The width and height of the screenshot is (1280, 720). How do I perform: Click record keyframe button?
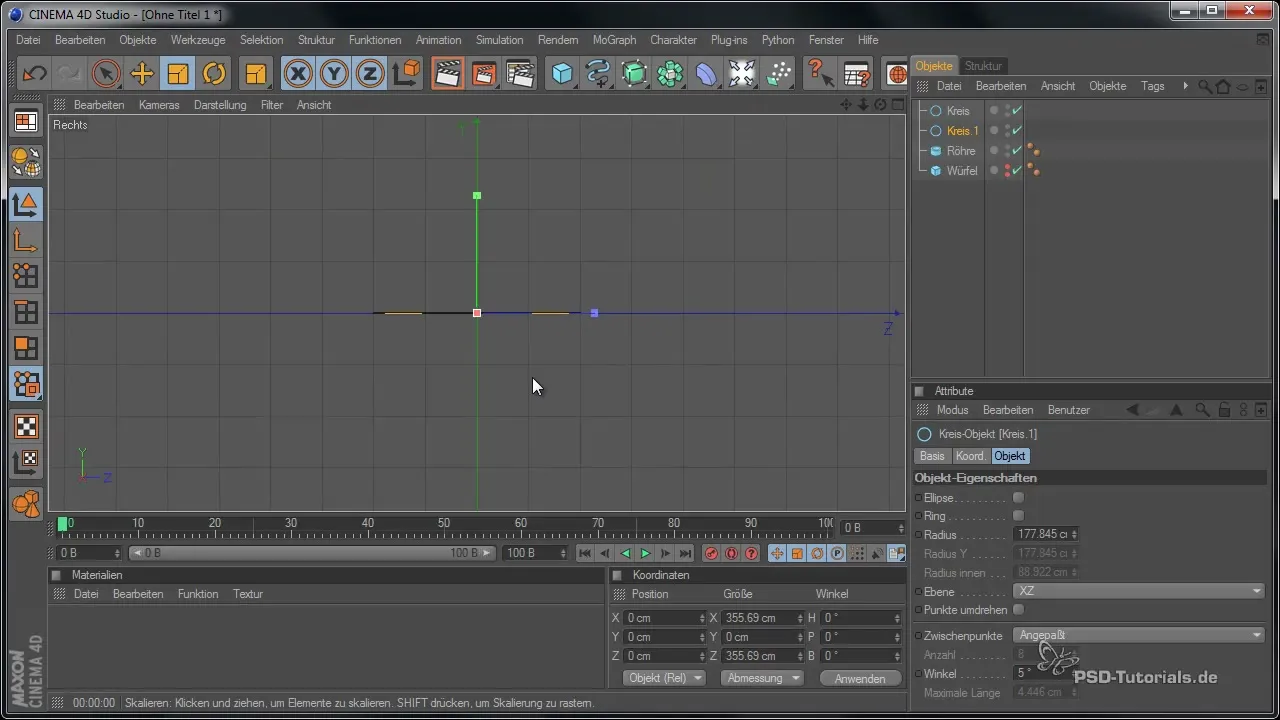coord(712,553)
